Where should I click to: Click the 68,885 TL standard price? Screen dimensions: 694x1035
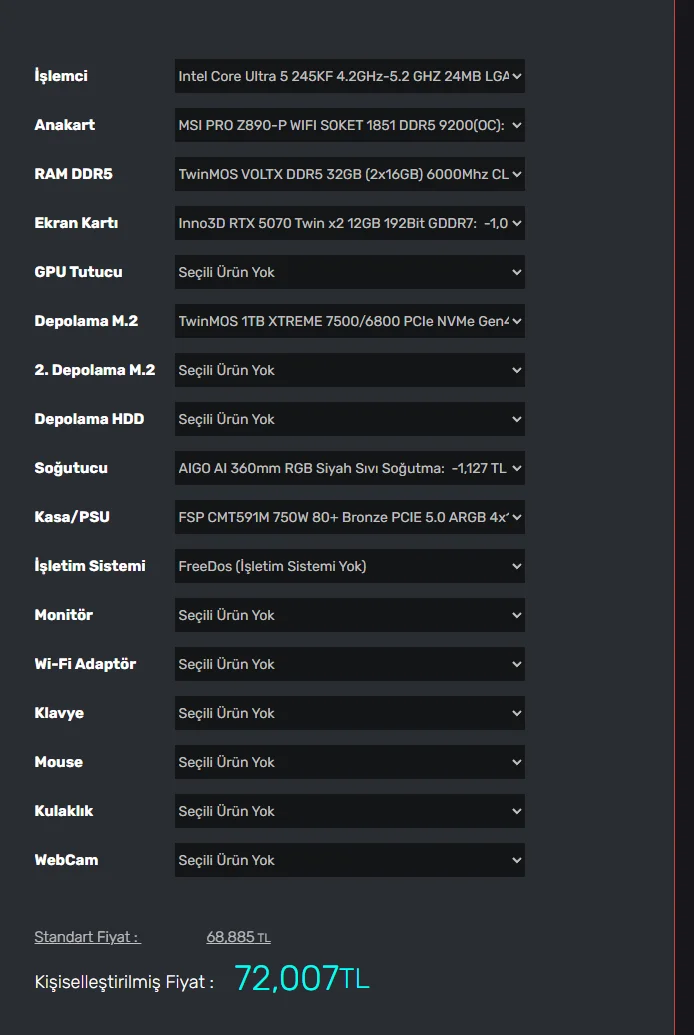click(238, 937)
